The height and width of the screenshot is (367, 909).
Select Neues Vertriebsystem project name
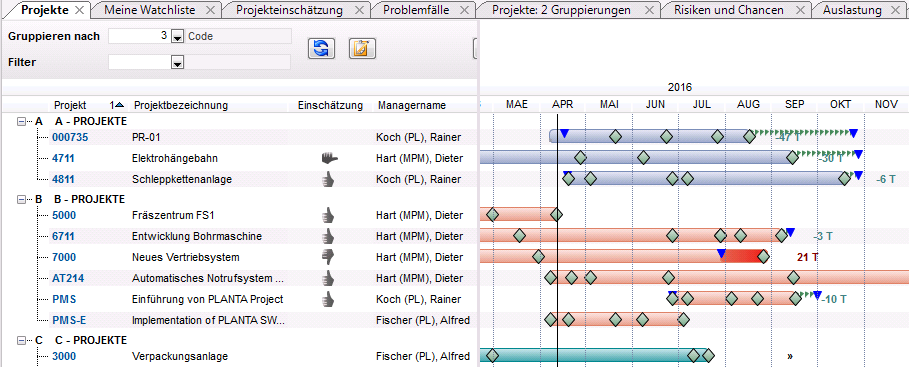(x=186, y=257)
